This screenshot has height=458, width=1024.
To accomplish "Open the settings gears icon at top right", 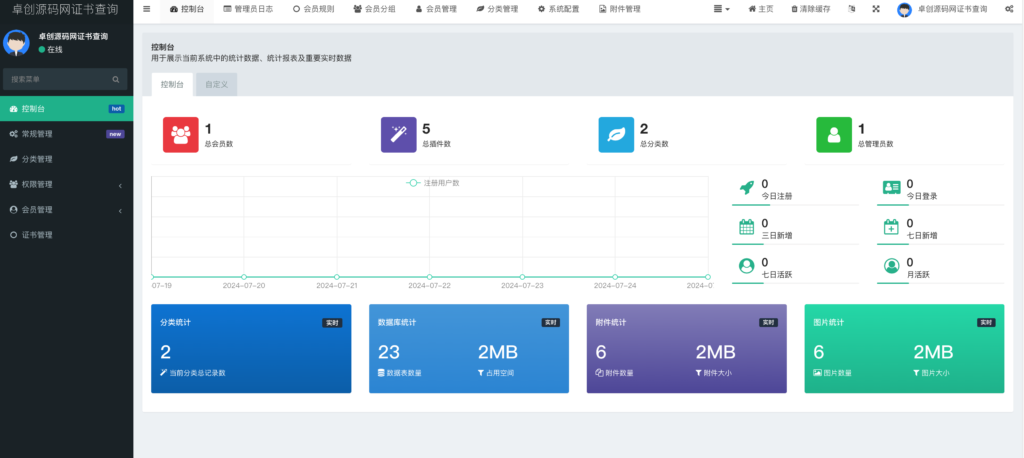I will 1009,9.
